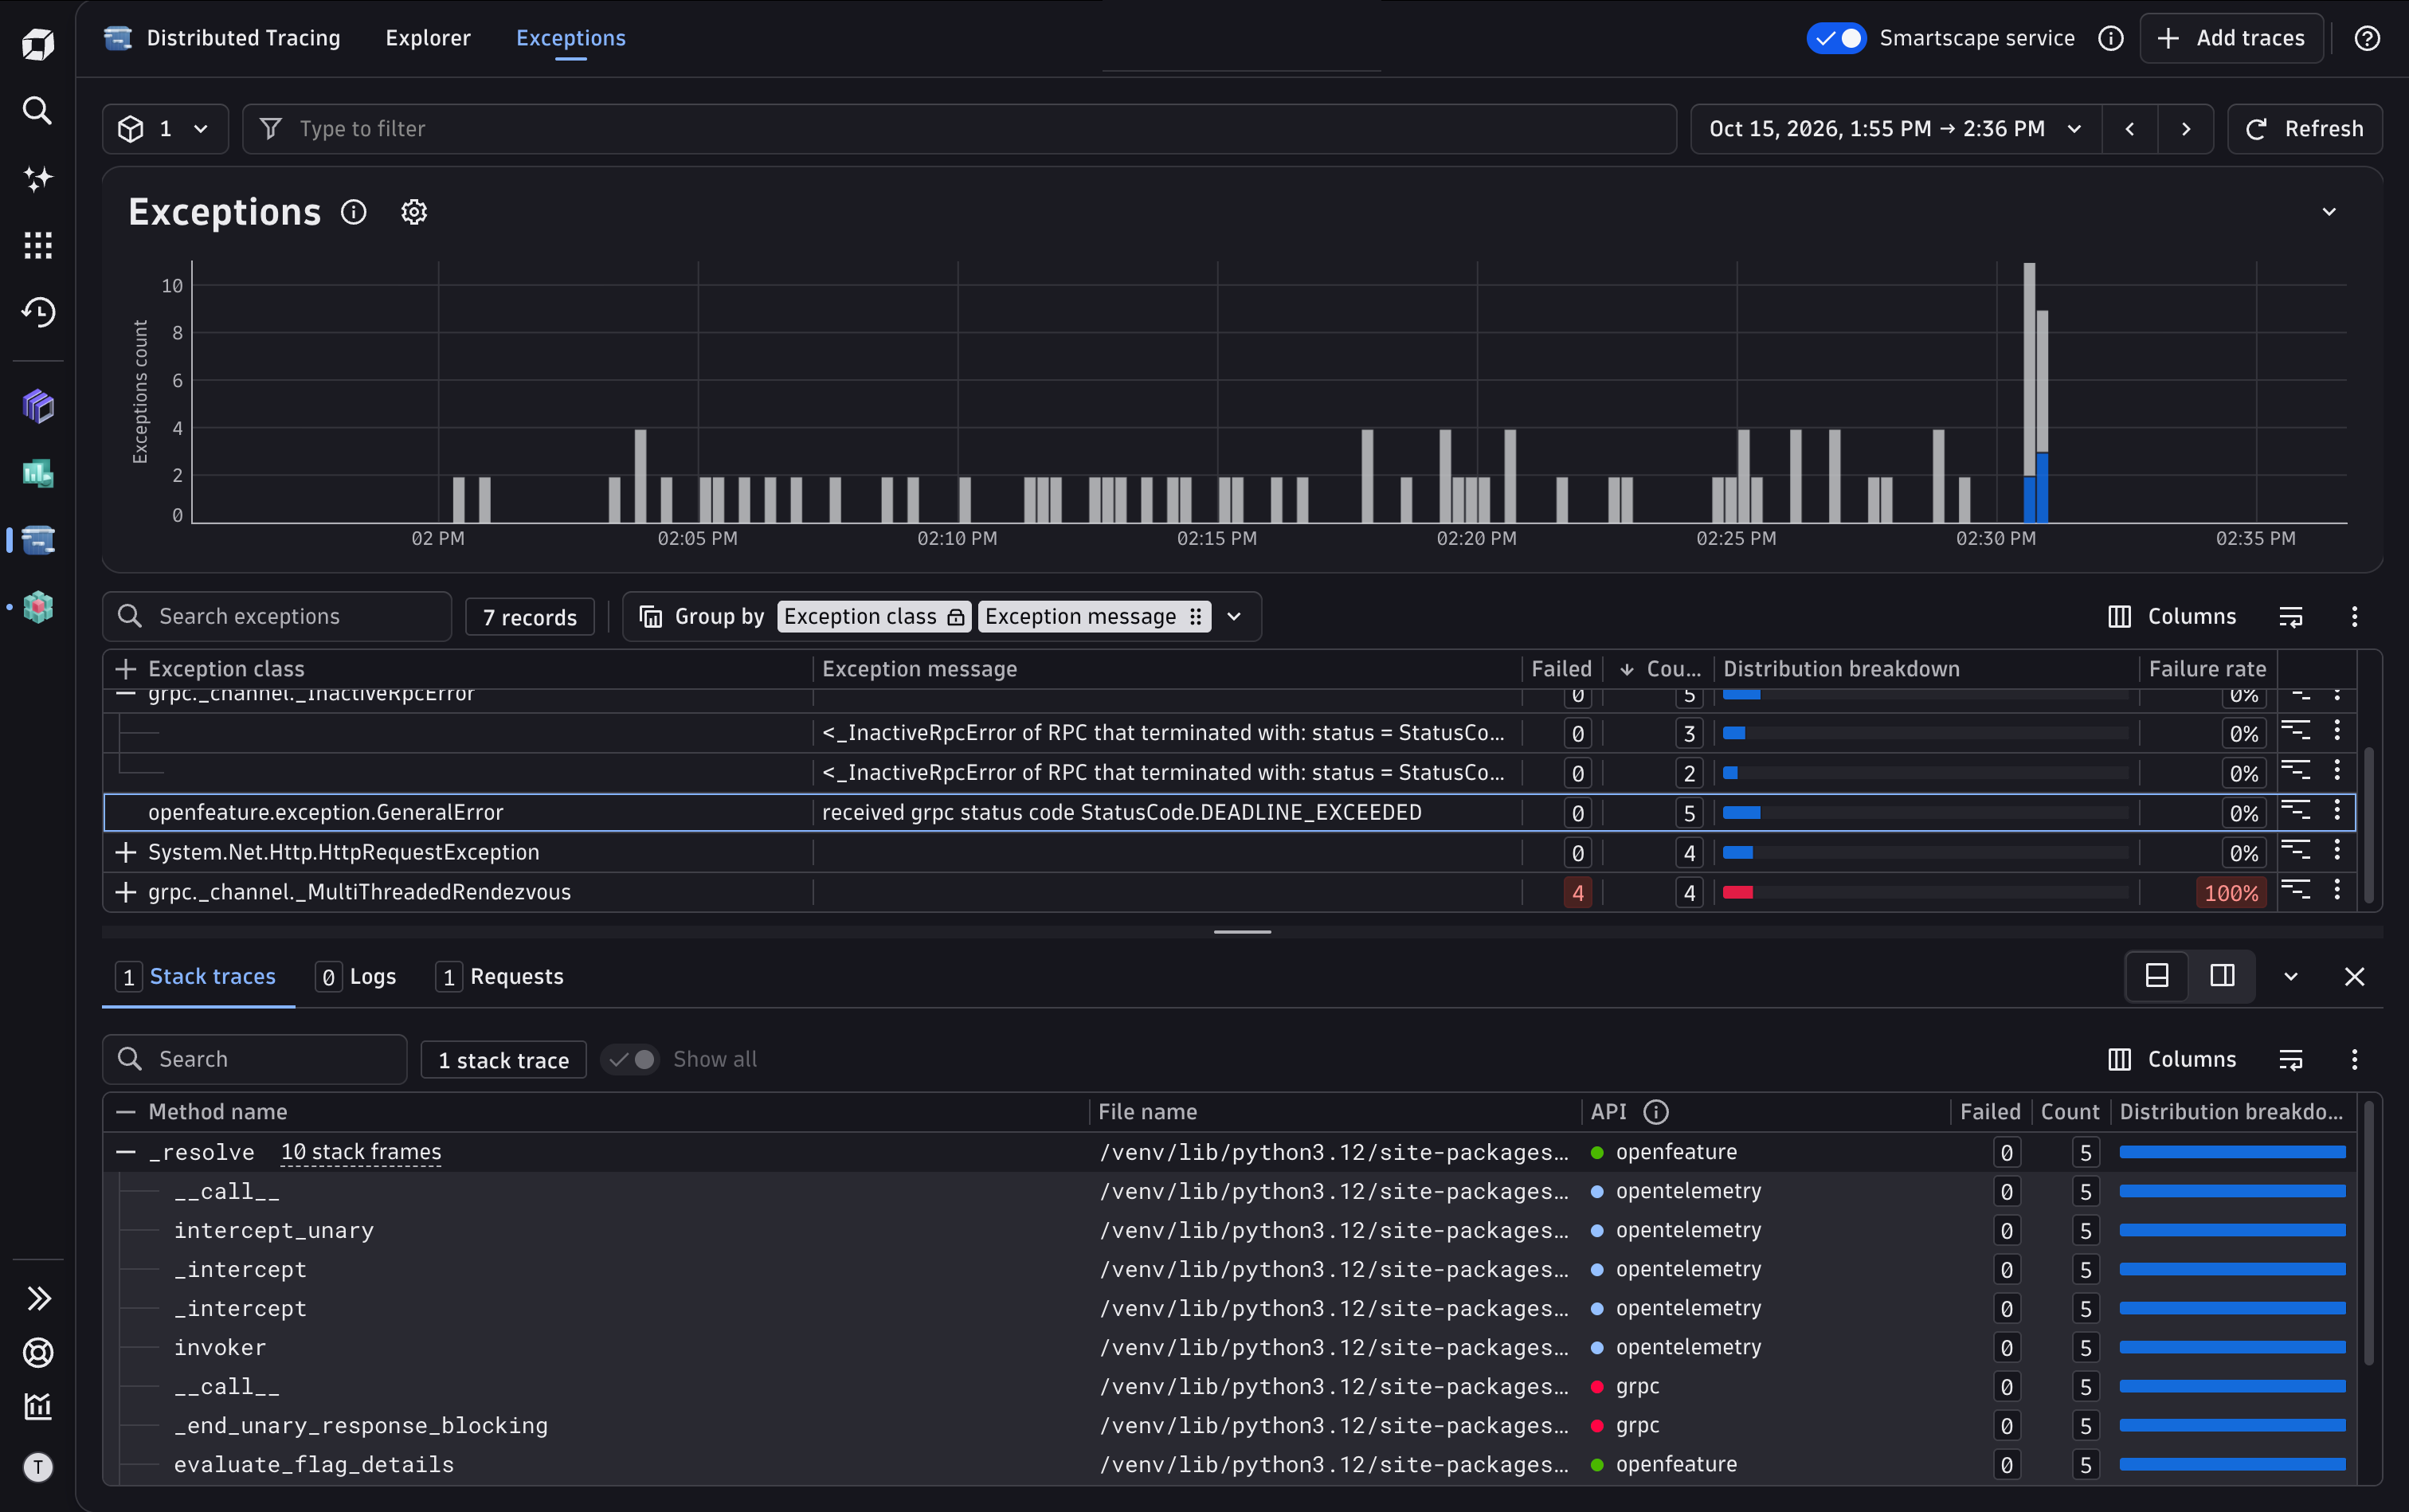Collapse the _resolve stack frames
Image resolution: width=2409 pixels, height=1512 pixels.
point(125,1152)
